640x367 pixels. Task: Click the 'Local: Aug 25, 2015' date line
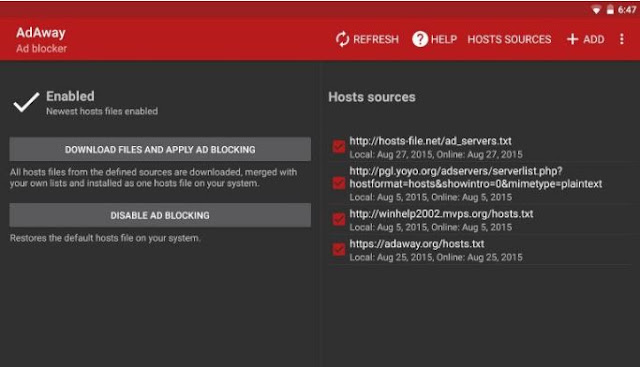click(436, 257)
